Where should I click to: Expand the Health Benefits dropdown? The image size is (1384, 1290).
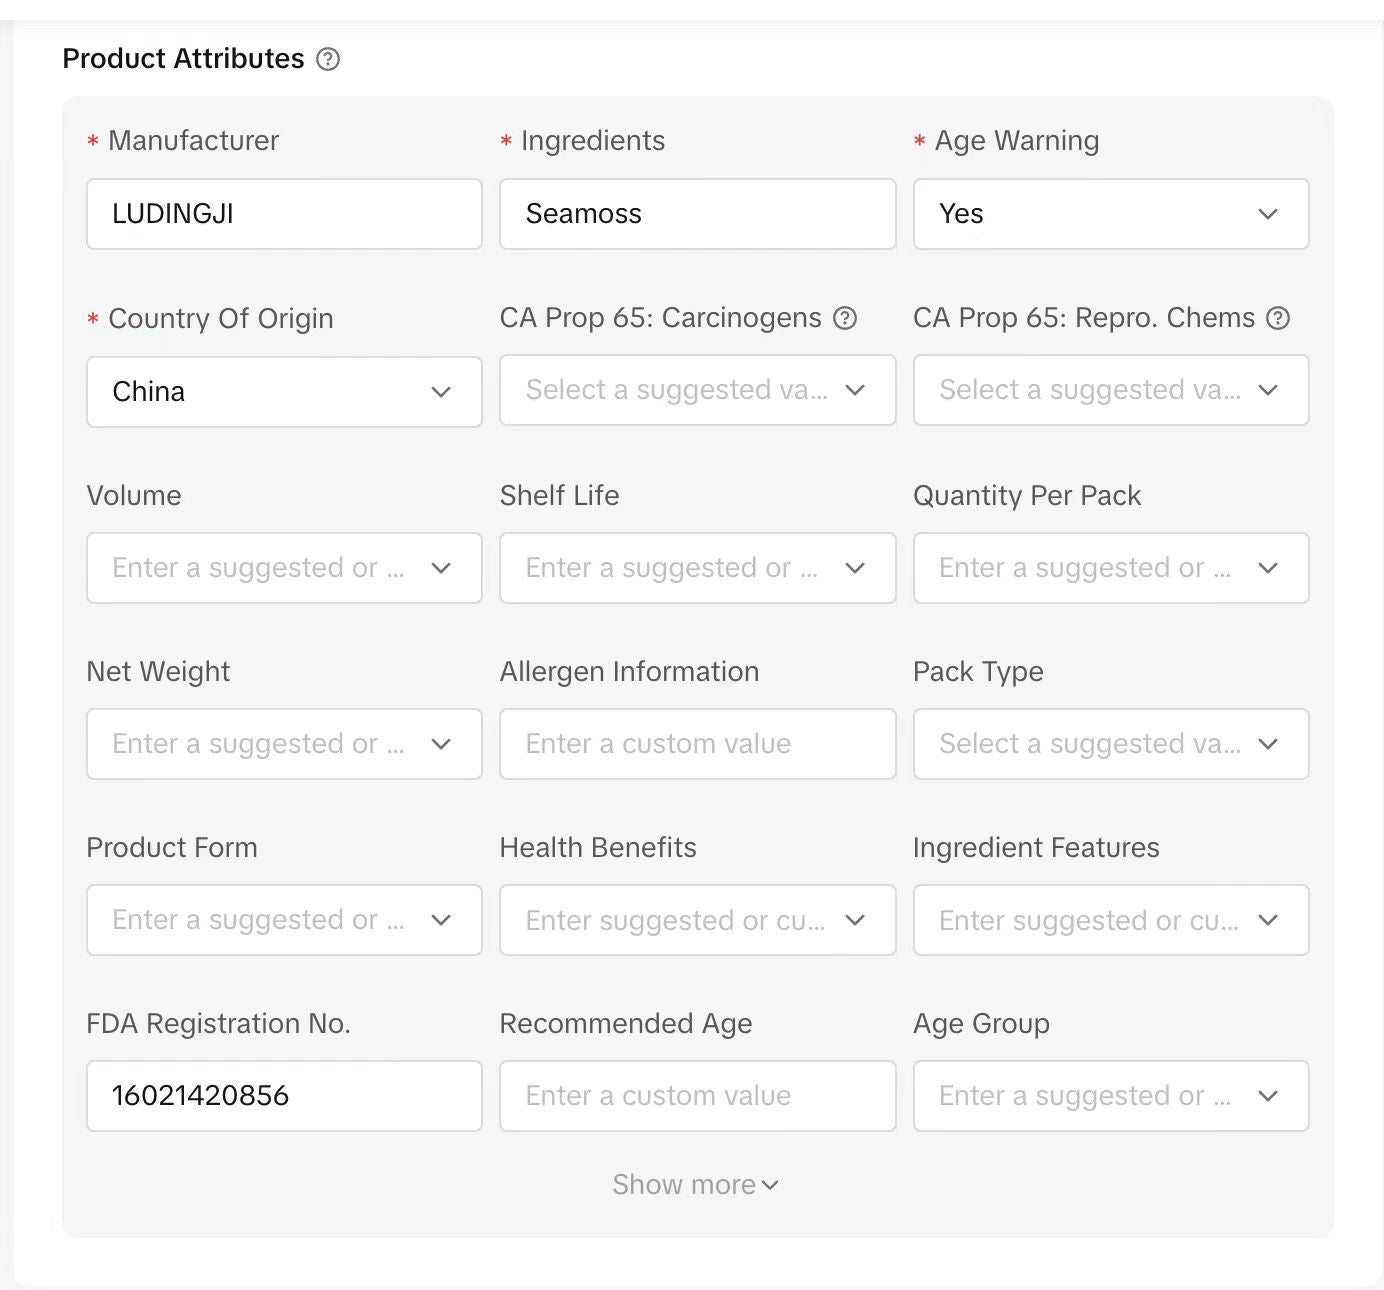click(x=697, y=920)
